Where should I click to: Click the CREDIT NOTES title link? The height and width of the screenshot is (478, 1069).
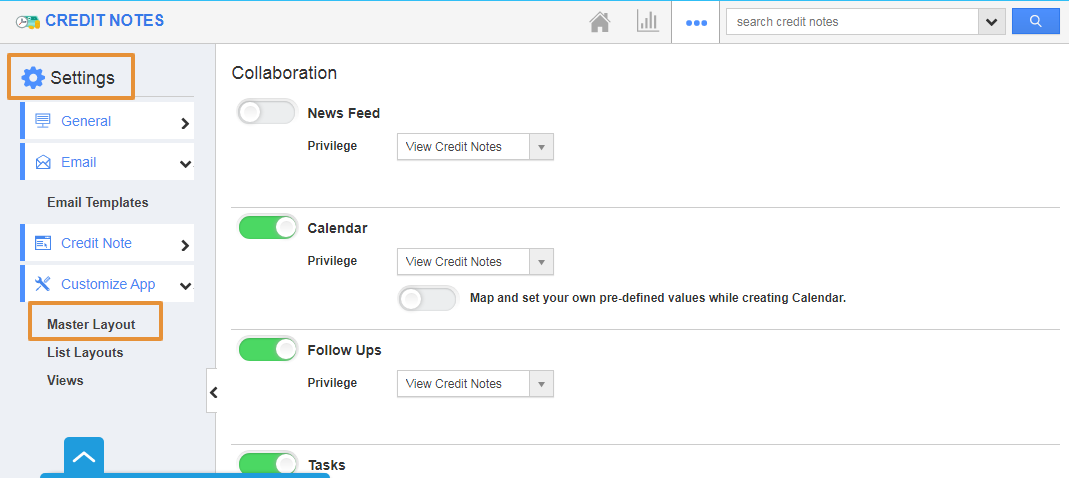tap(105, 20)
